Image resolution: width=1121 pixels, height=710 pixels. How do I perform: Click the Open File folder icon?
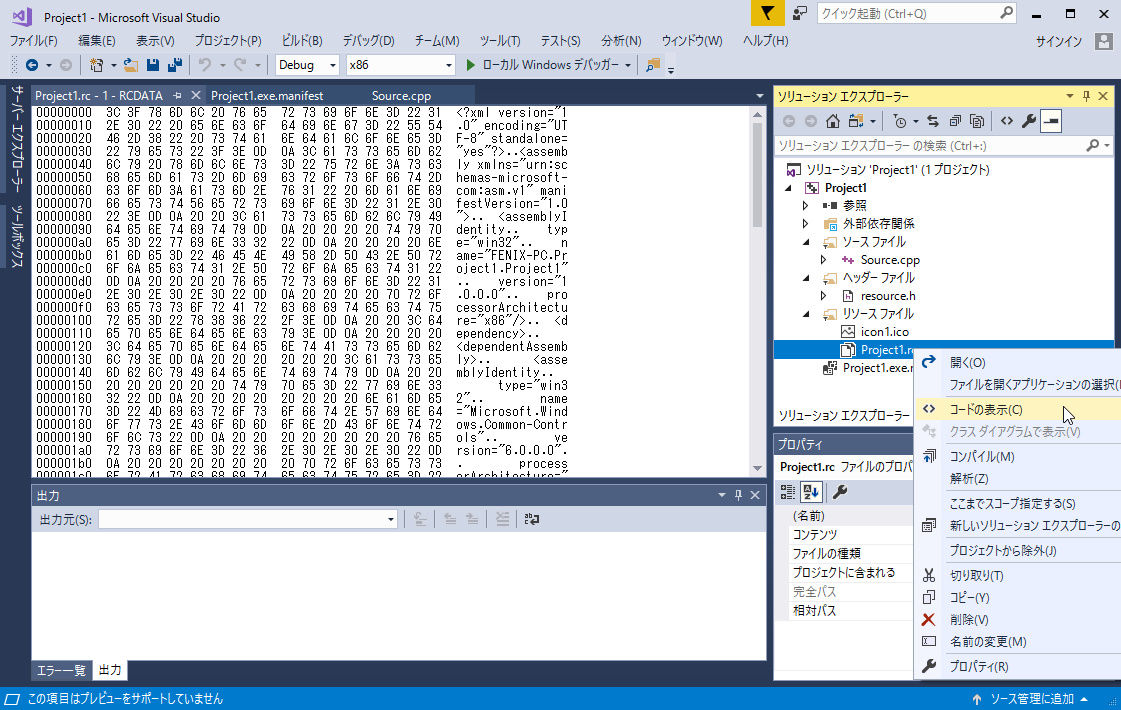(131, 65)
